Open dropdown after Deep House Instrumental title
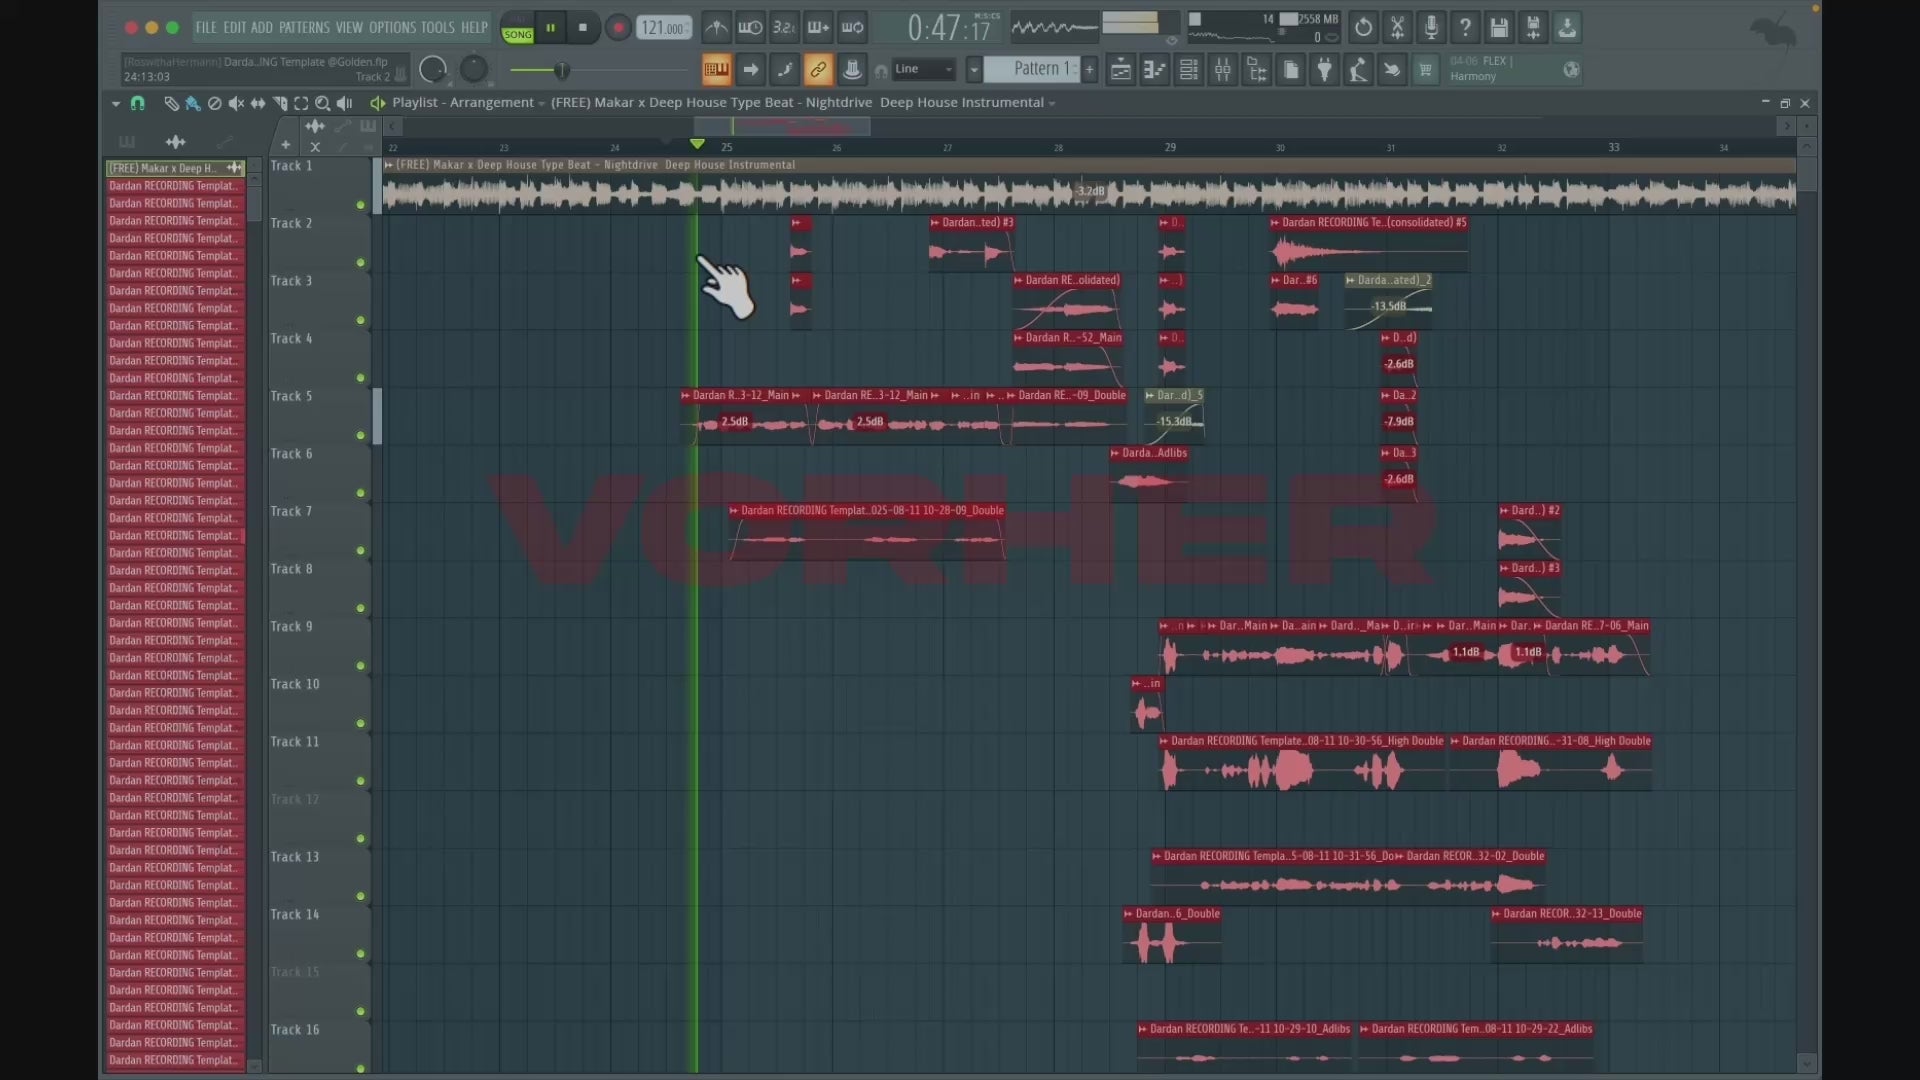The image size is (1920, 1080). (1052, 103)
